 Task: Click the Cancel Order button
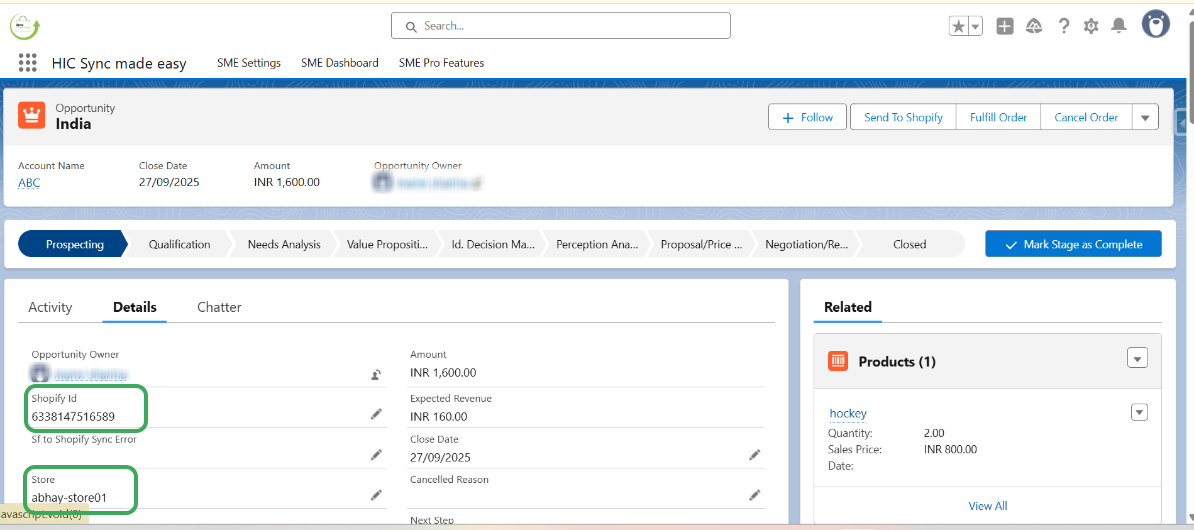(1086, 117)
